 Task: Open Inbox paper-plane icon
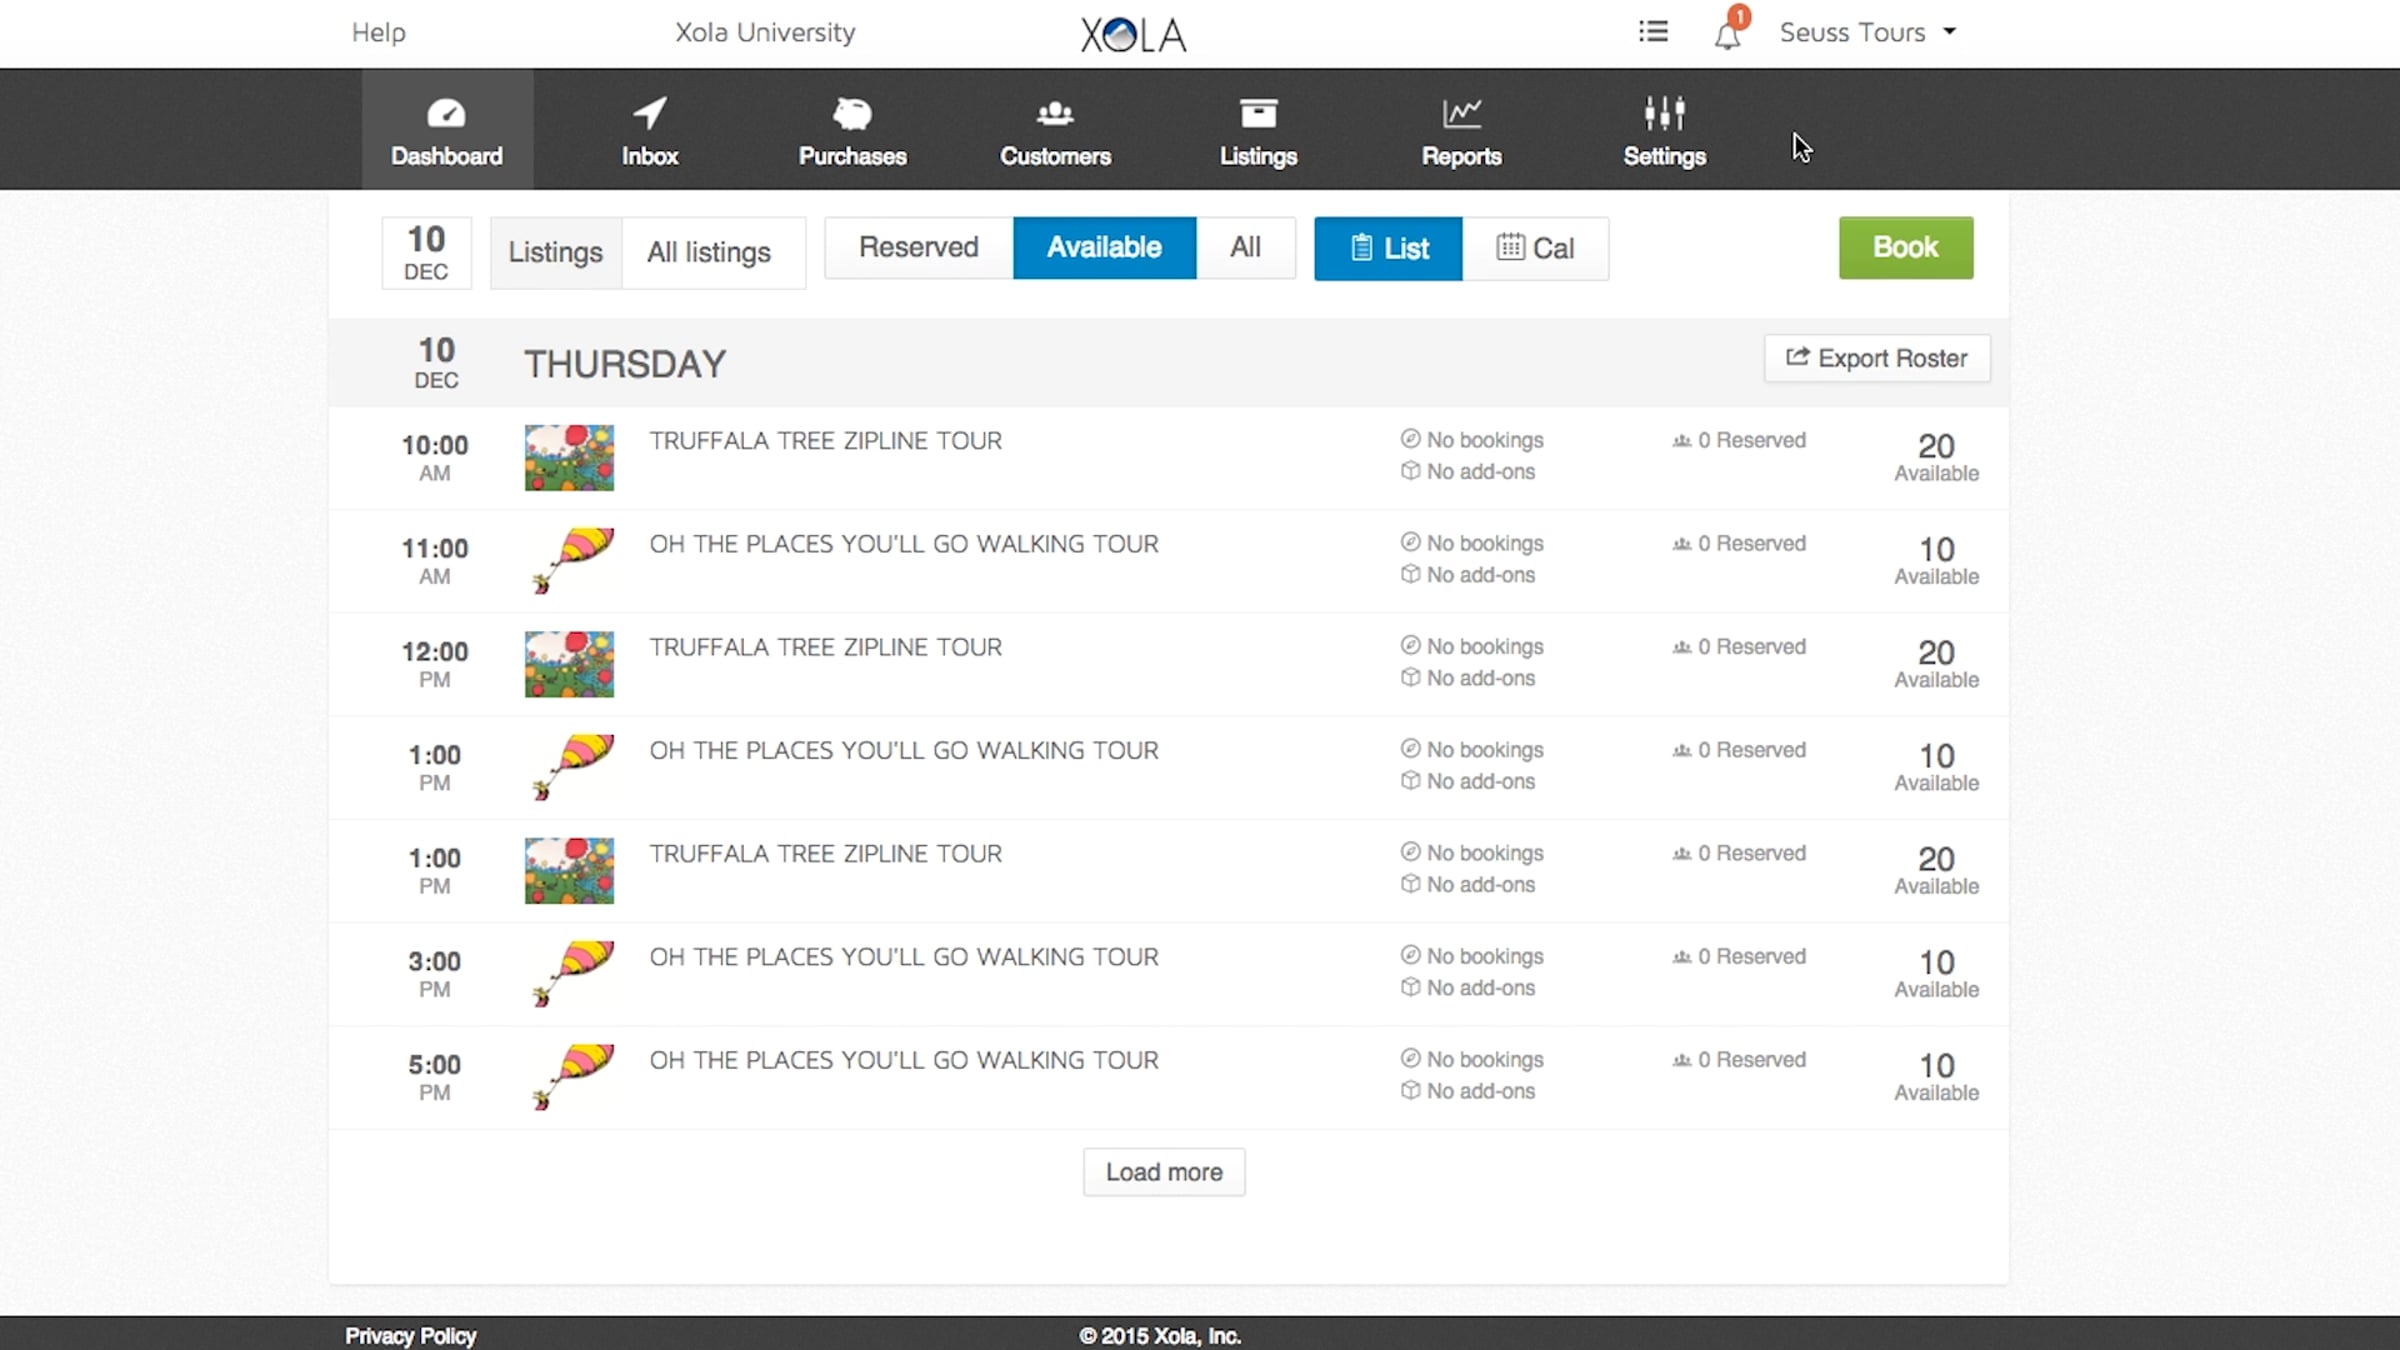click(650, 114)
